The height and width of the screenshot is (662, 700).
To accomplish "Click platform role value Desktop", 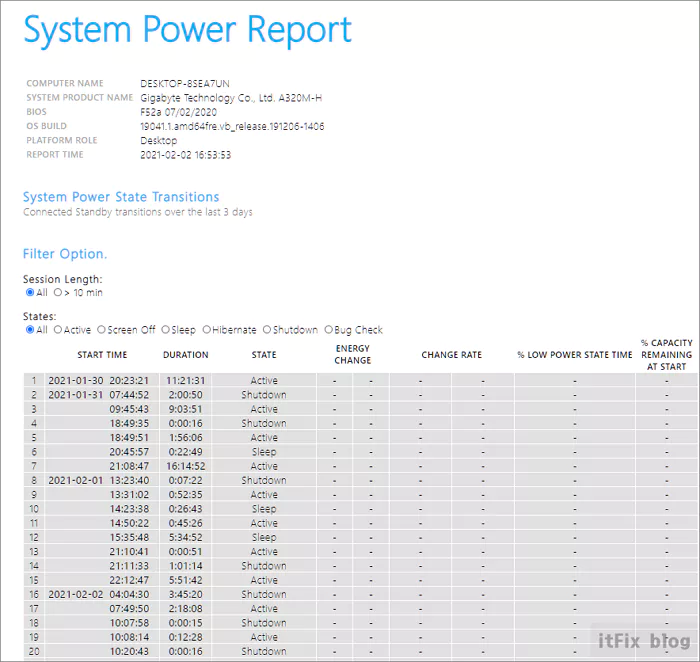I will pos(158,141).
